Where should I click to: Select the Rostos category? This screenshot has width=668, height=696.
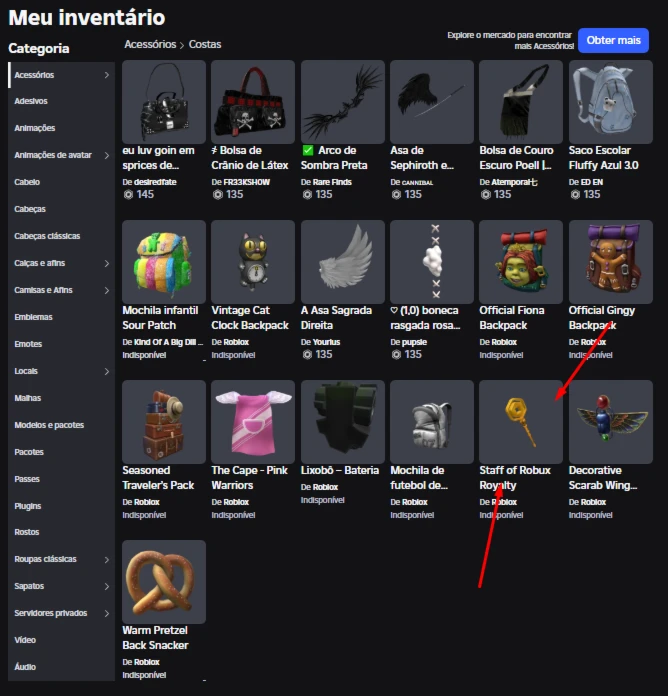61,532
